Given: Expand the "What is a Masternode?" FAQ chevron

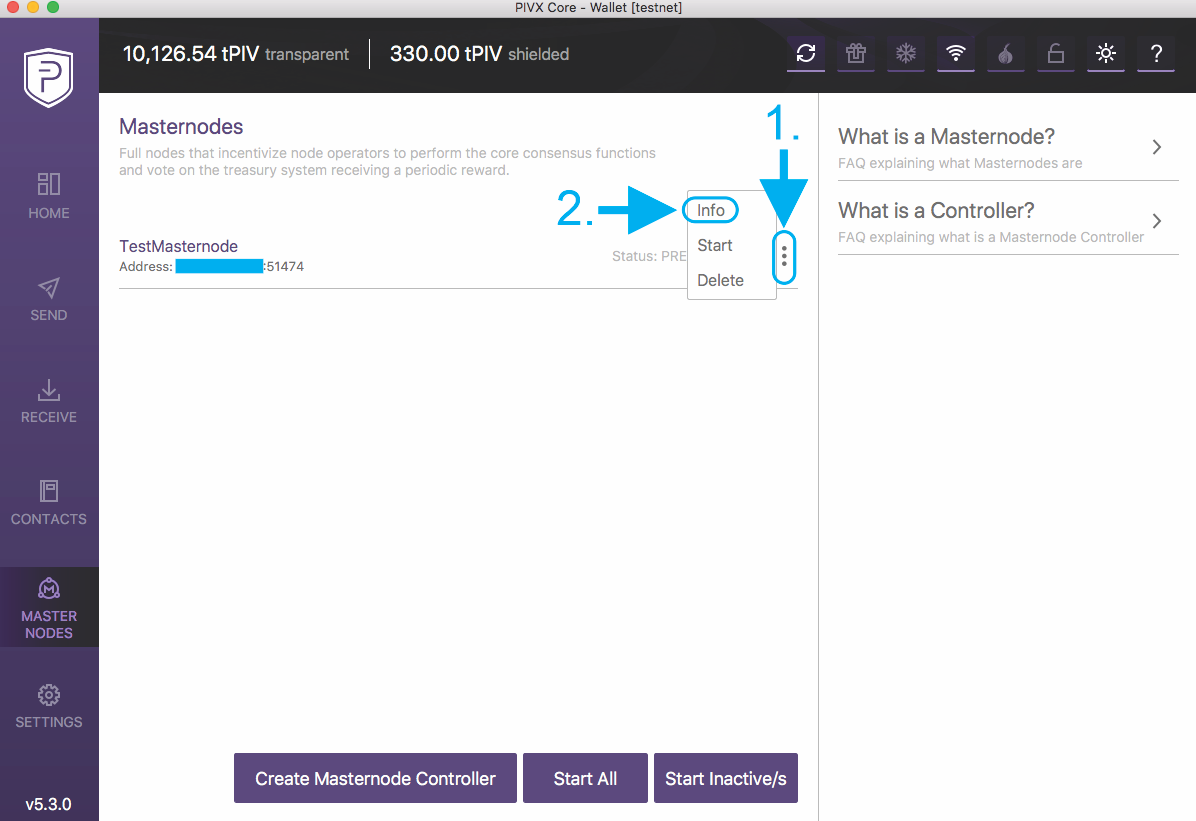Looking at the screenshot, I should 1156,147.
